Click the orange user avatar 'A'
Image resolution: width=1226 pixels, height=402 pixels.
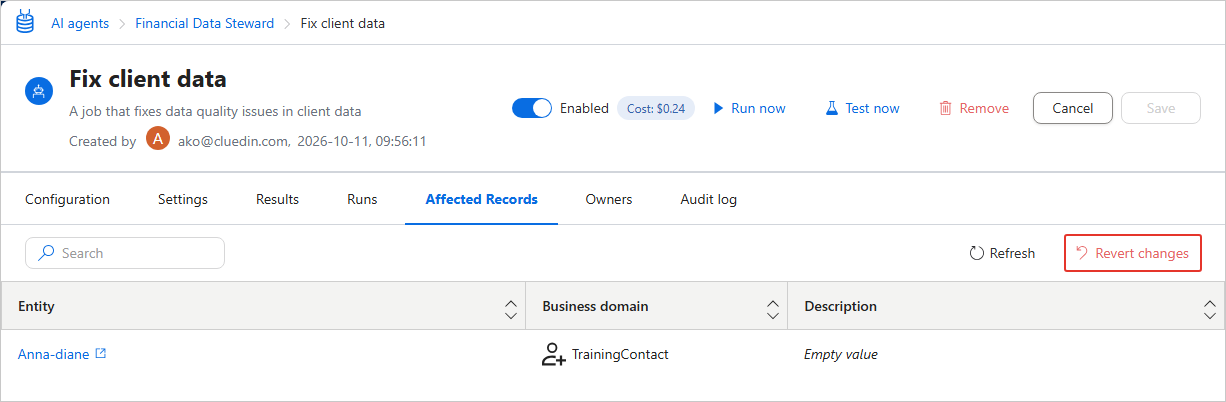tap(158, 139)
